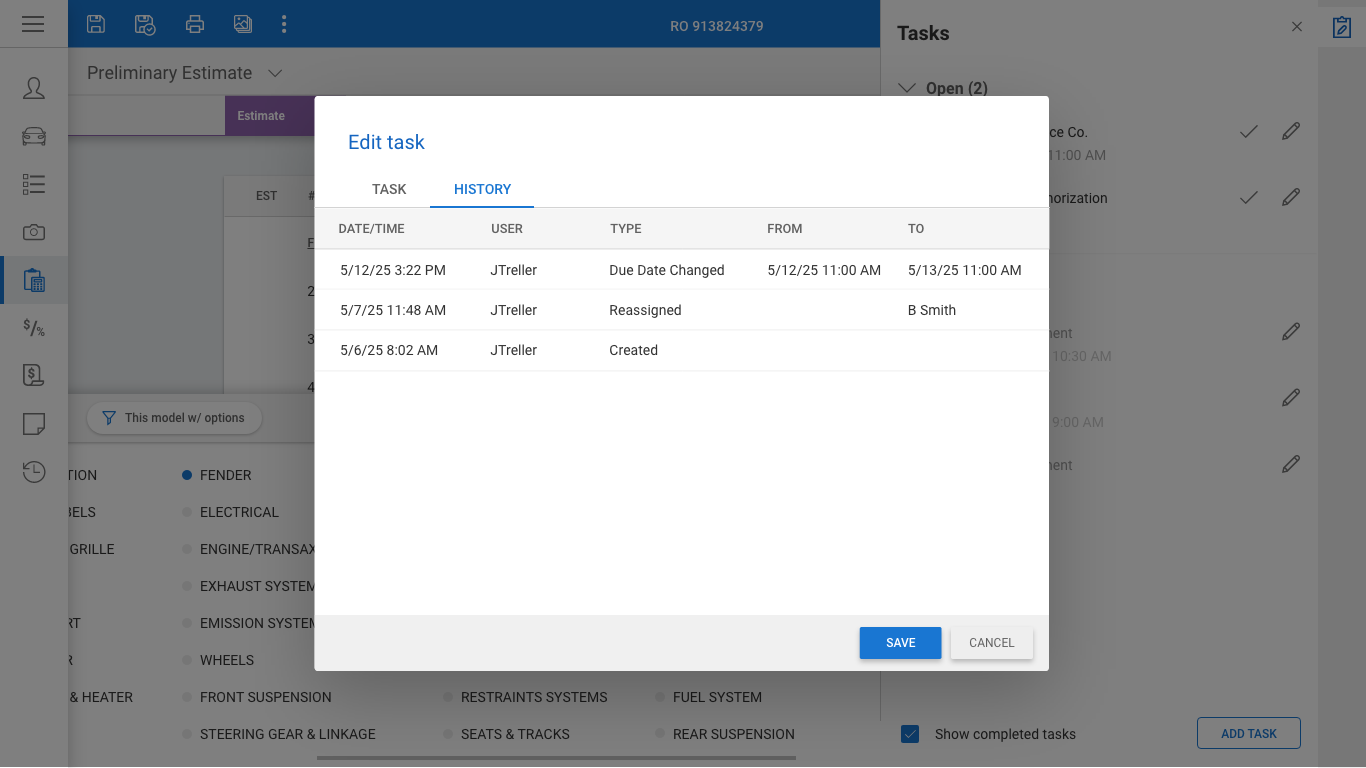The height and width of the screenshot is (768, 1366).
Task: Click the ADD TASK button
Action: pyautogui.click(x=1249, y=733)
